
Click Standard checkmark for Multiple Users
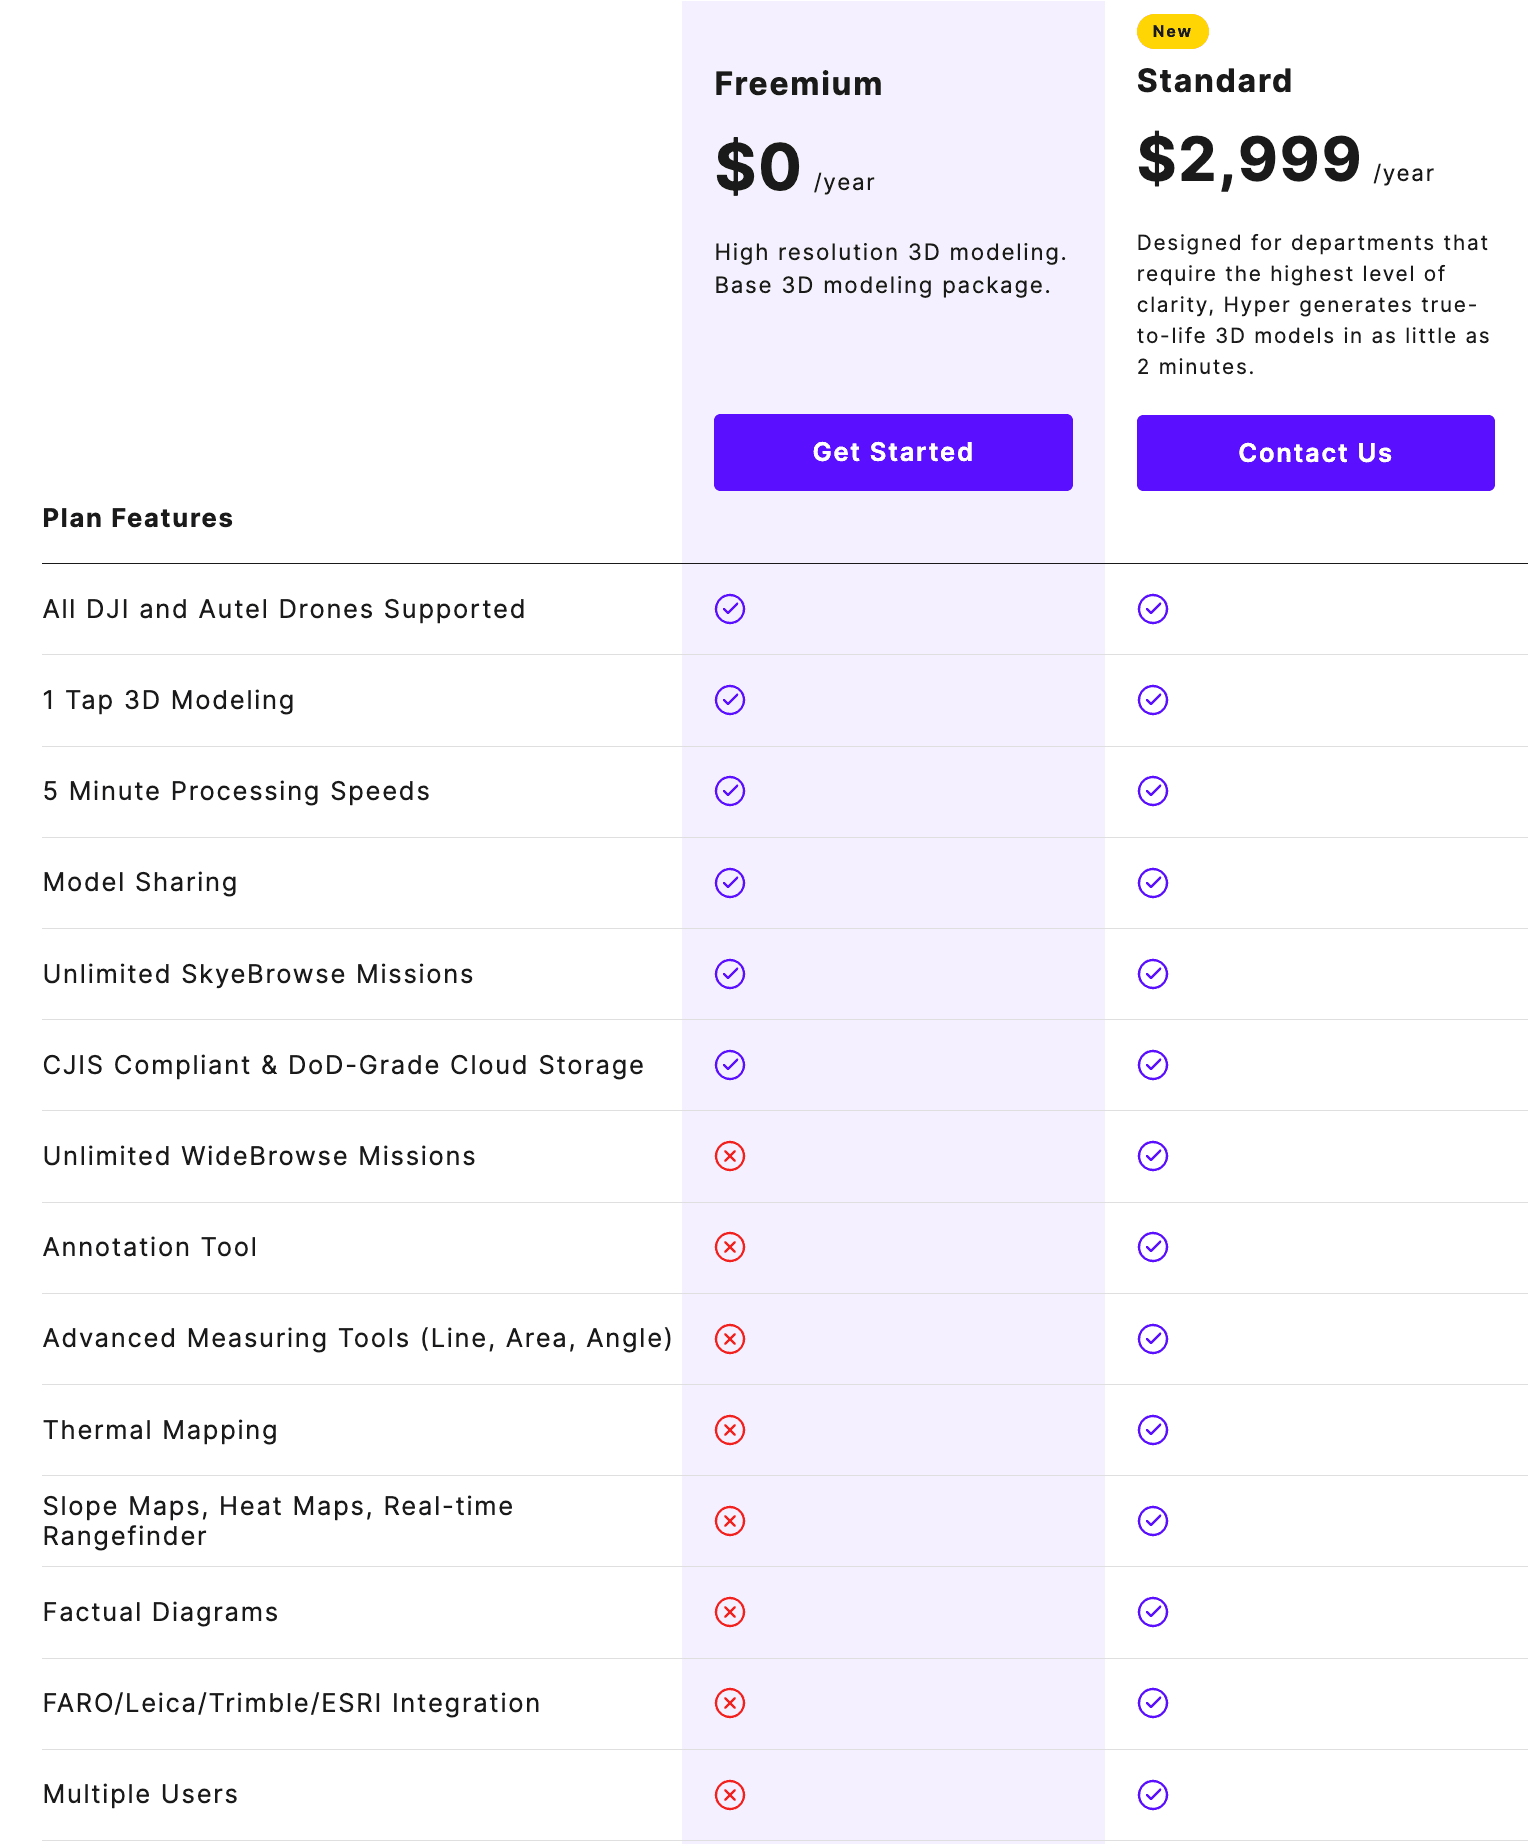pyautogui.click(x=1153, y=1795)
